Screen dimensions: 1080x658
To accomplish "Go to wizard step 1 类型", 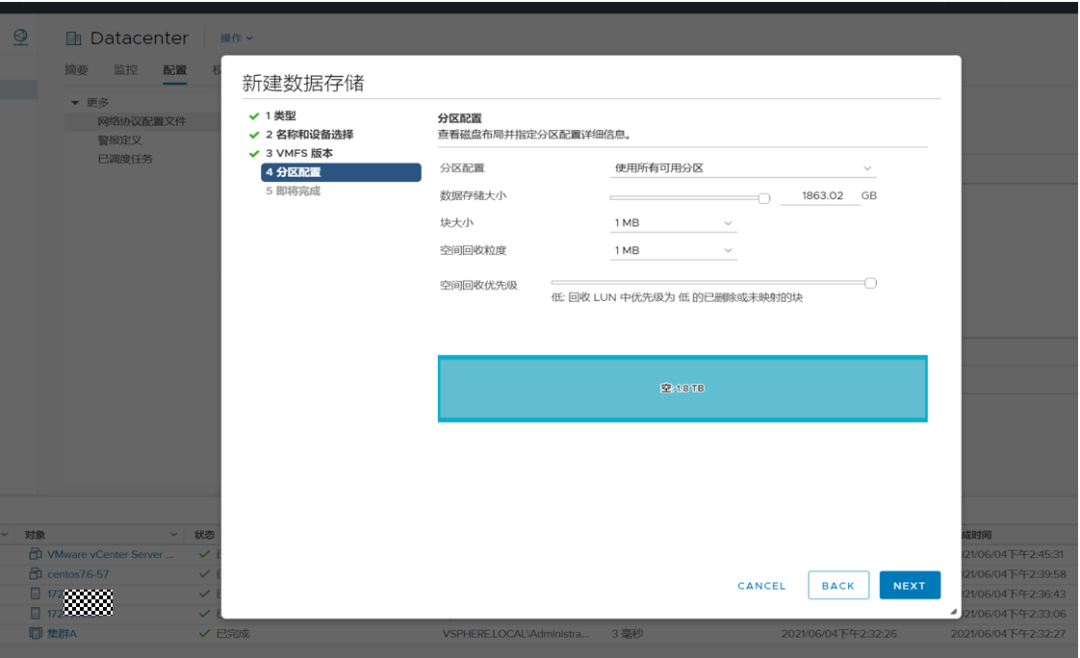I will tap(281, 116).
